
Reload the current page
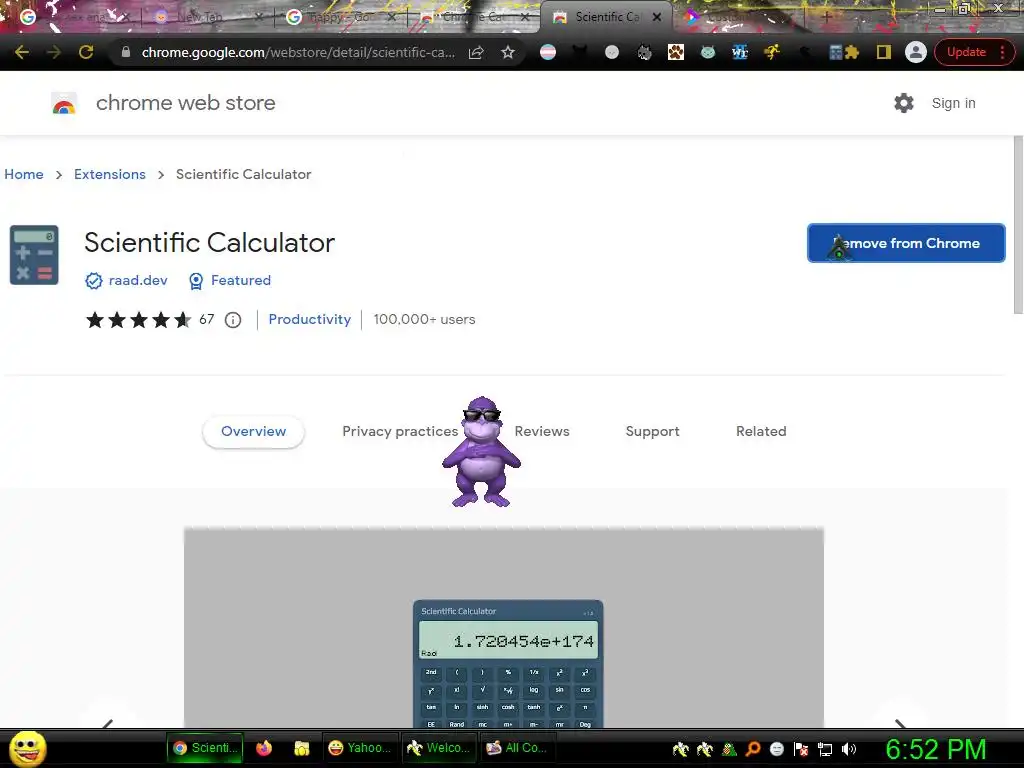tap(86, 52)
